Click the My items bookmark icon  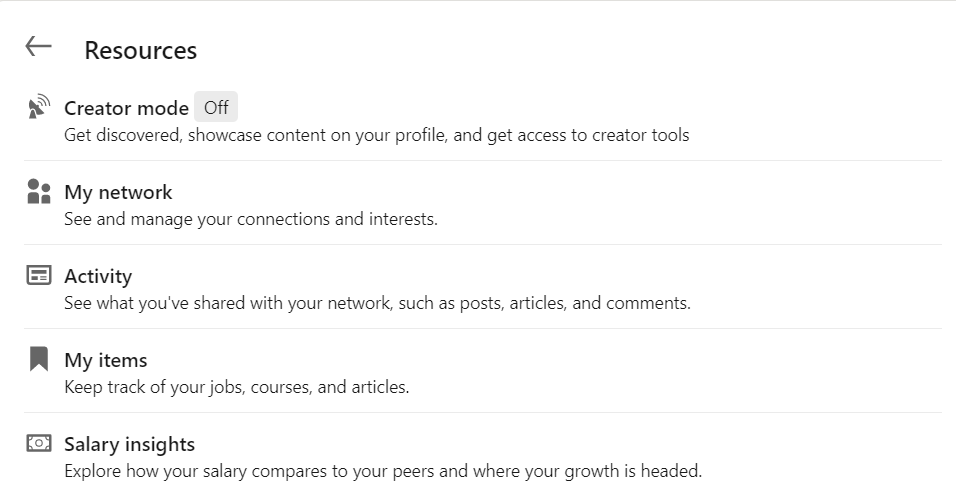coord(38,359)
